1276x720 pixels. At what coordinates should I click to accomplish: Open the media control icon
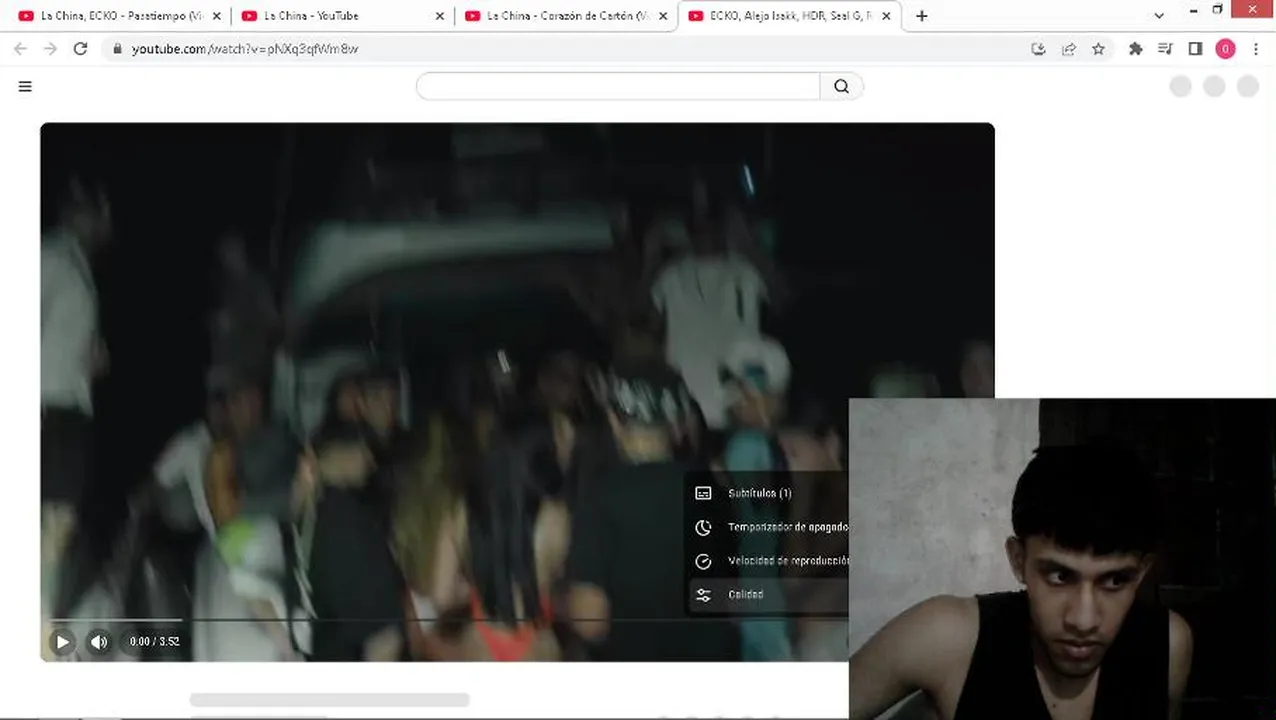[x=1165, y=48]
